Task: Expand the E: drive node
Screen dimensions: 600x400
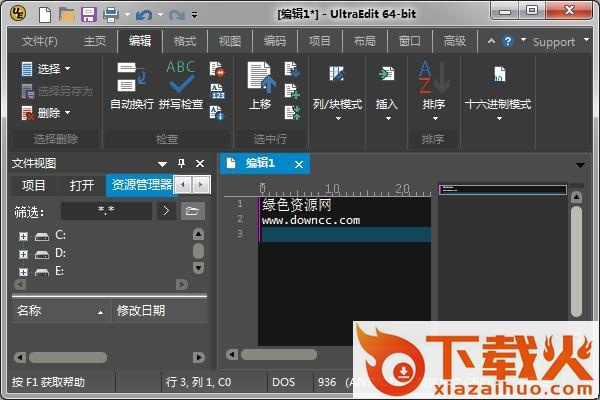Action: coord(23,272)
